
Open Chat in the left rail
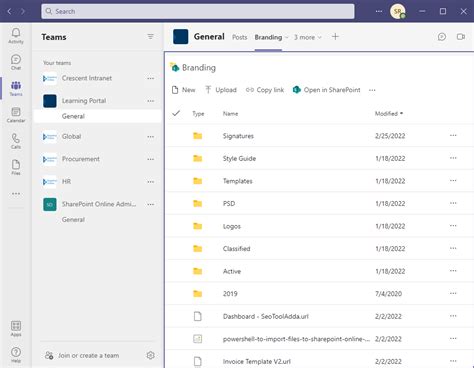tap(16, 62)
